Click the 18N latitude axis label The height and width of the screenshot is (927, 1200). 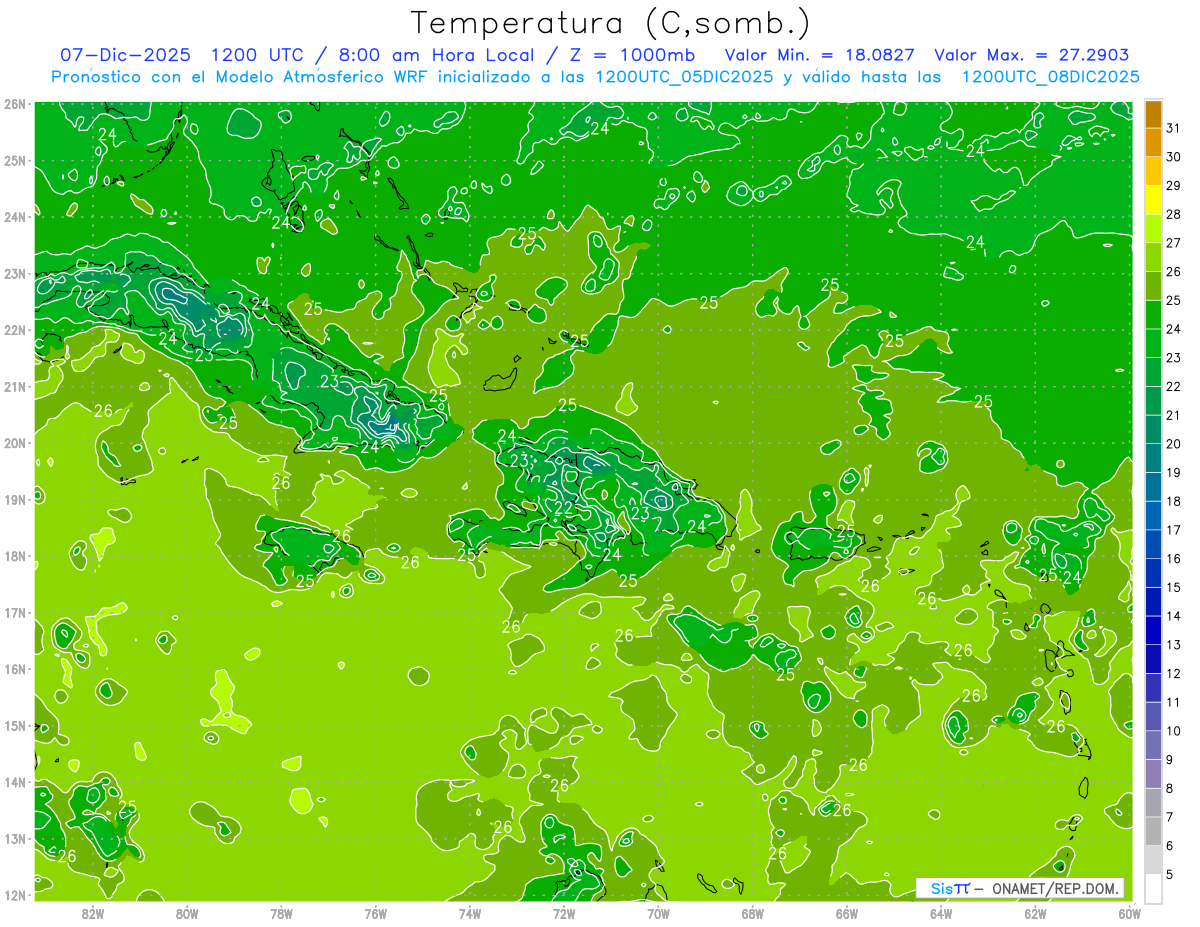pyautogui.click(x=14, y=556)
